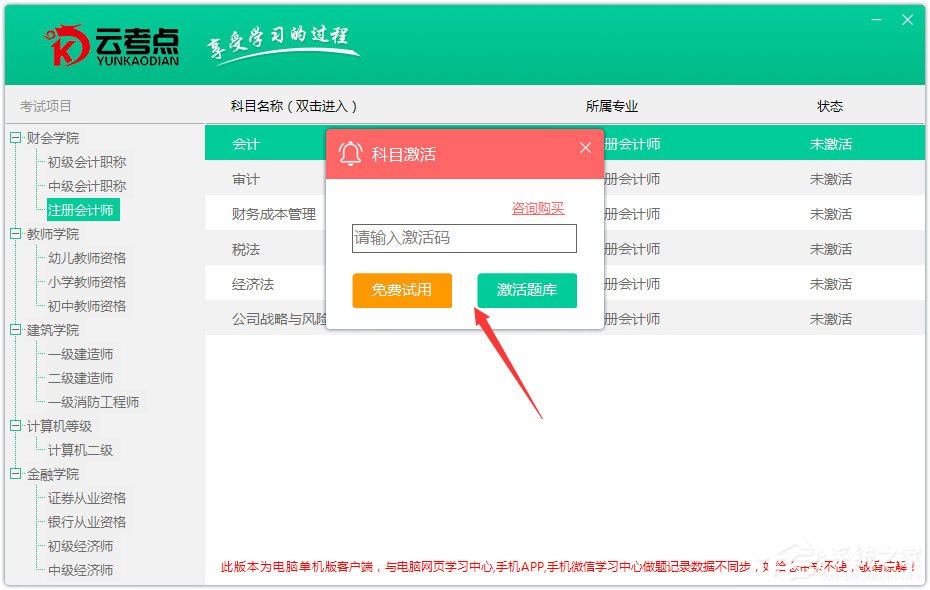Image resolution: width=930 pixels, height=590 pixels.
Task: Collapse the 财会学院 tree branch
Action: [x=13, y=137]
